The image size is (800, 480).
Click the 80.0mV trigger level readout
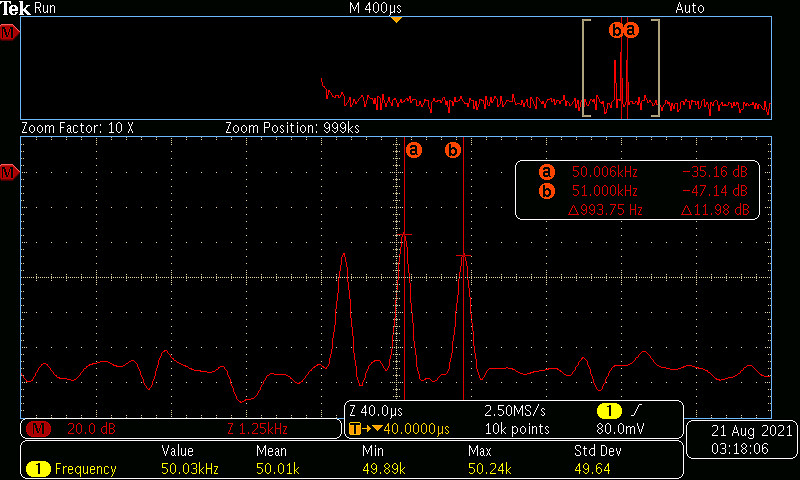coord(620,429)
